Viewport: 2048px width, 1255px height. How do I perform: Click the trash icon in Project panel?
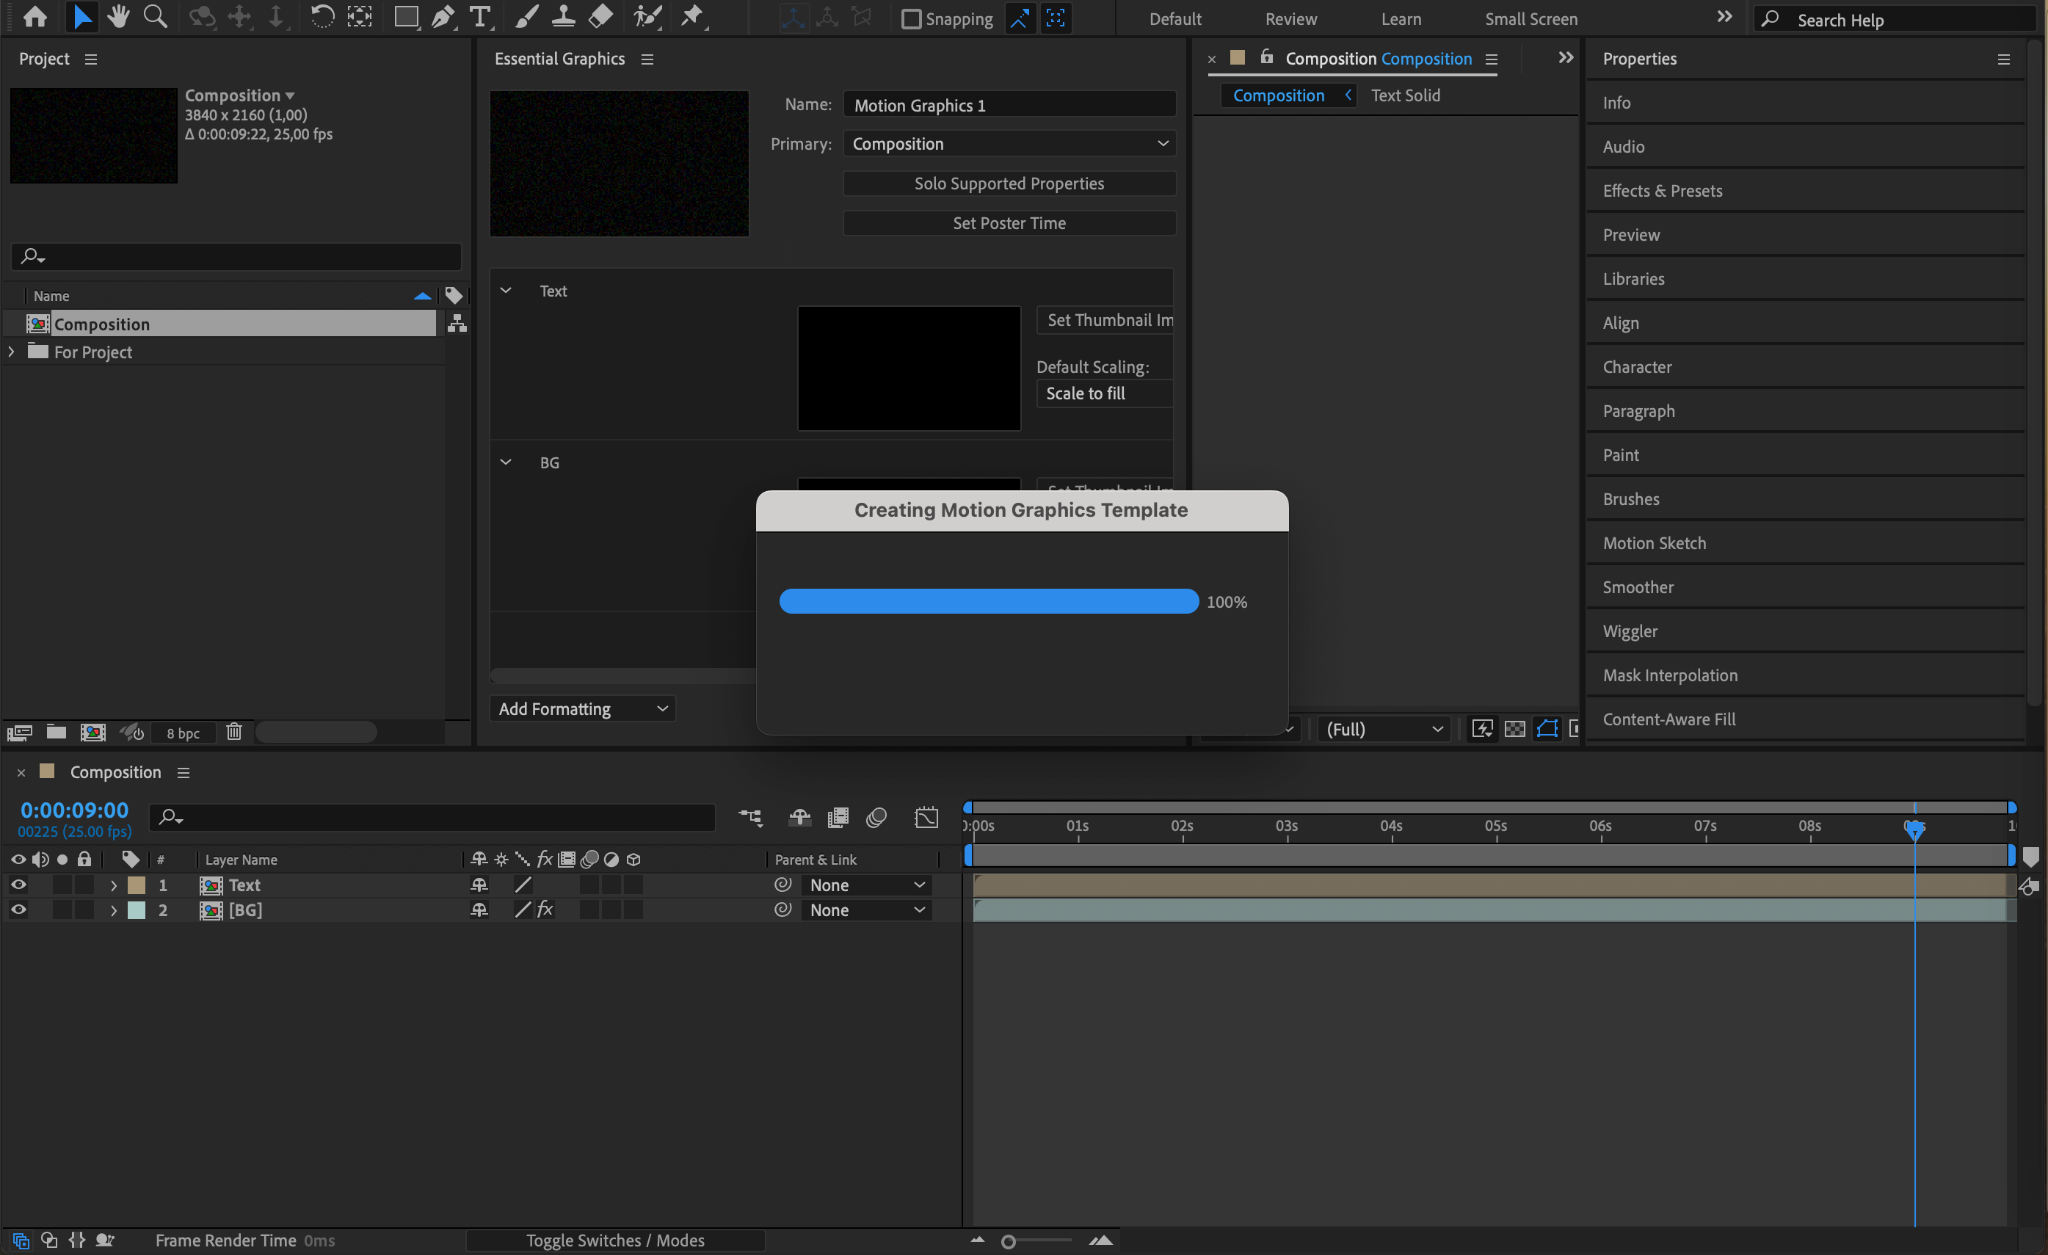point(234,732)
